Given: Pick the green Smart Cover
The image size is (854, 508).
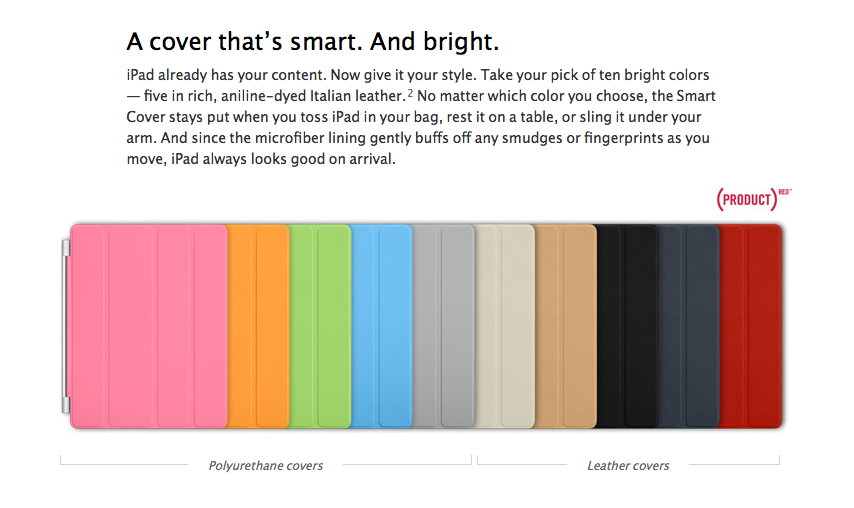Looking at the screenshot, I should (x=320, y=326).
